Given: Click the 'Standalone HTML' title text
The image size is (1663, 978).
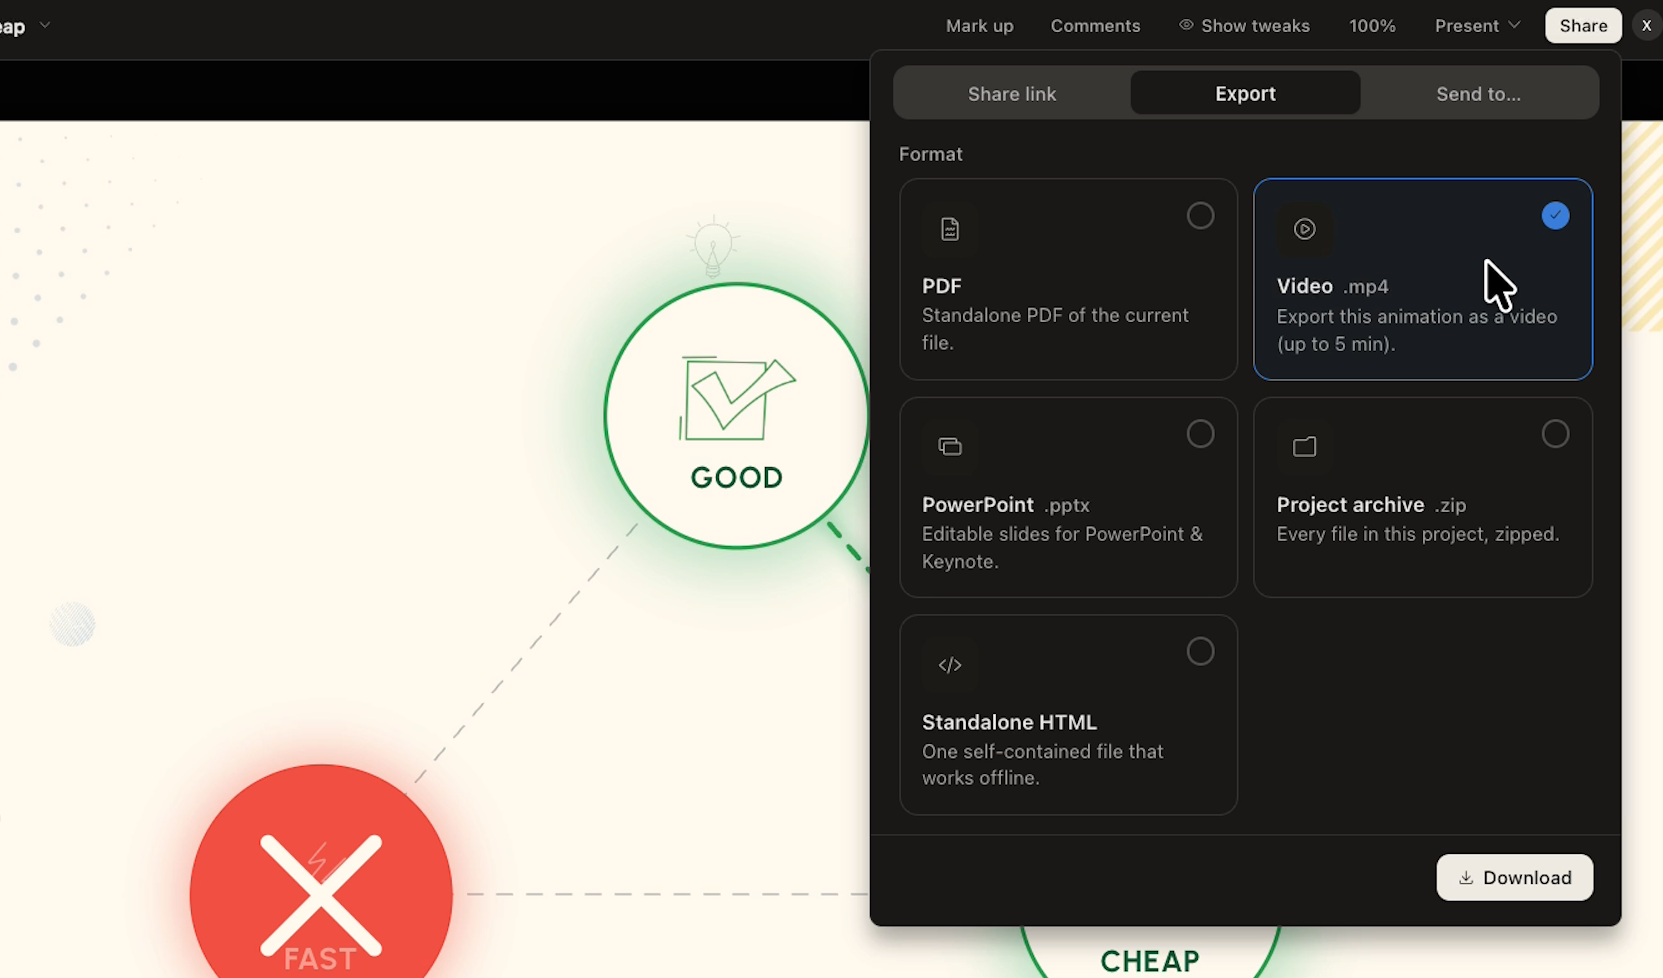Looking at the screenshot, I should [x=1009, y=722].
